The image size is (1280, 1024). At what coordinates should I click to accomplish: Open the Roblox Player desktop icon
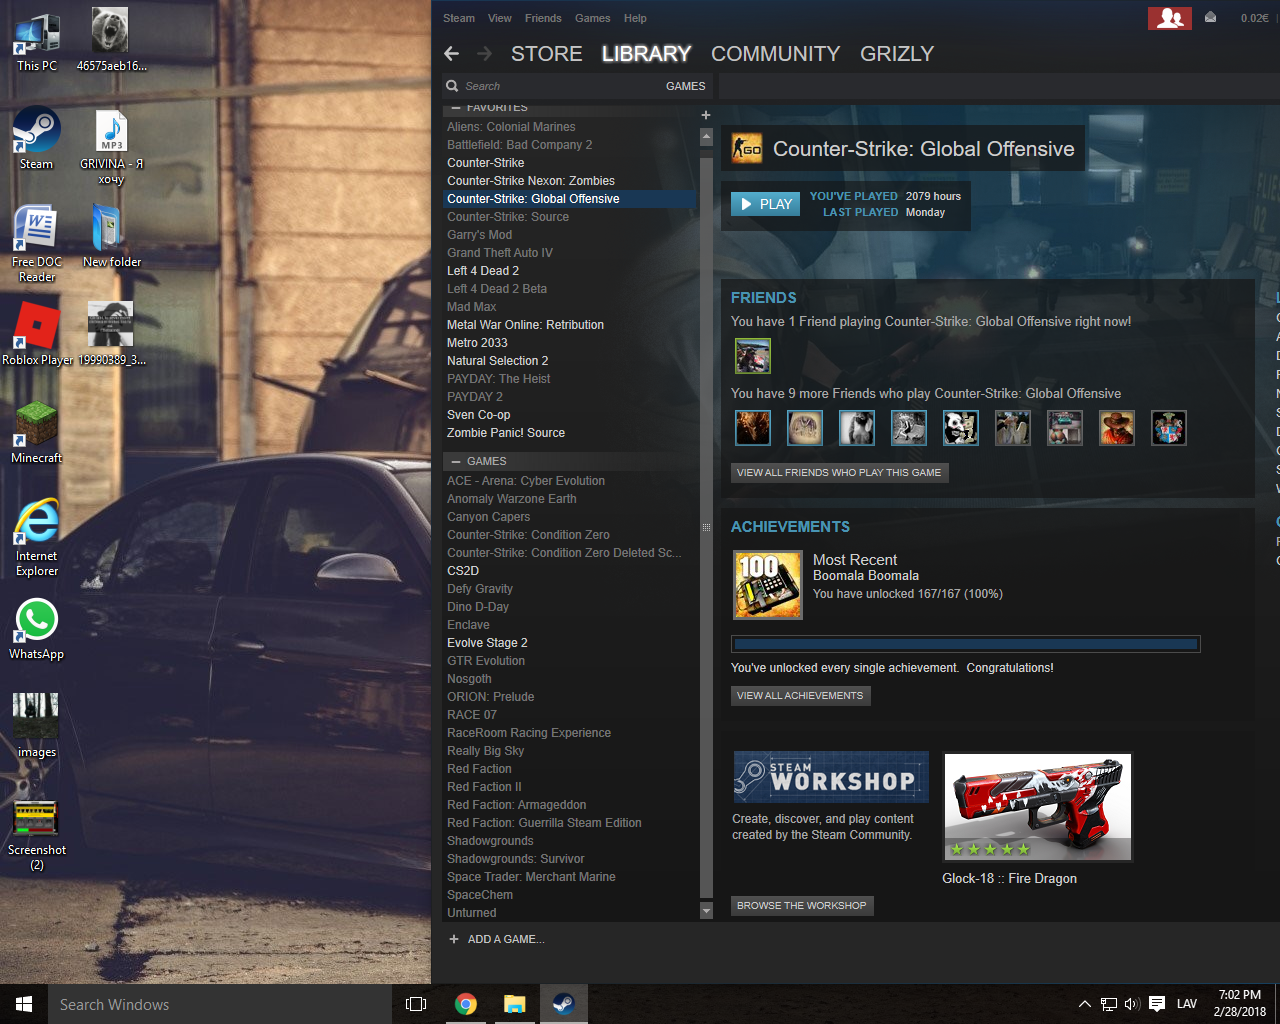[x=36, y=334]
